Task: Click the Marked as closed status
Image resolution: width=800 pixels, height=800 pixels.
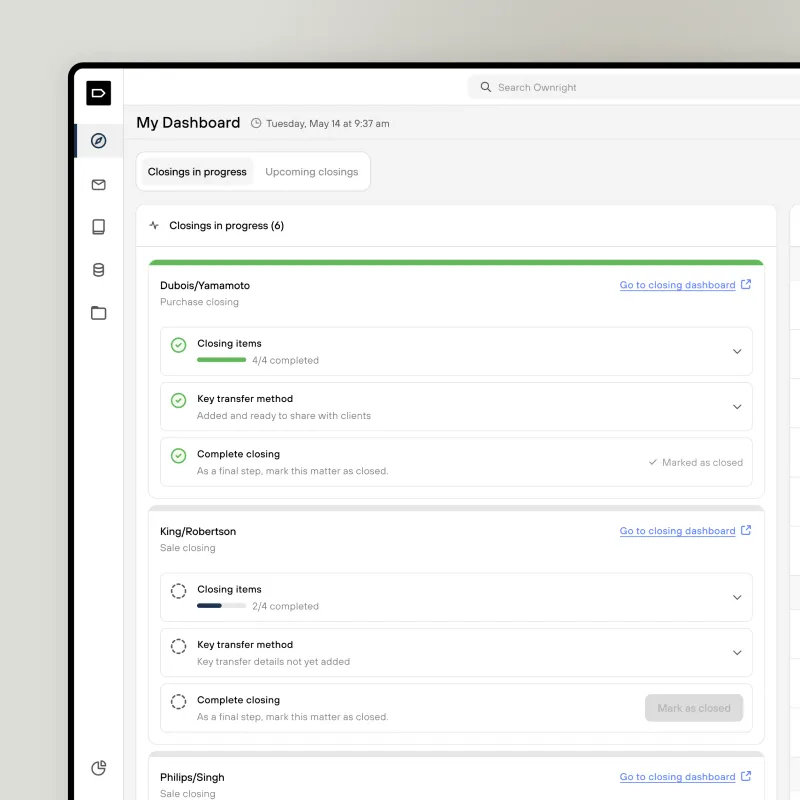Action: point(696,462)
